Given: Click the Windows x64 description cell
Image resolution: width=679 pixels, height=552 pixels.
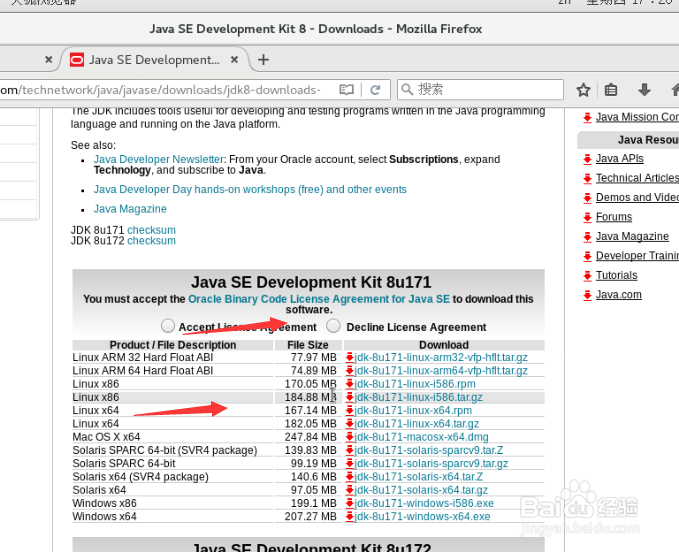Looking at the screenshot, I should [x=173, y=516].
